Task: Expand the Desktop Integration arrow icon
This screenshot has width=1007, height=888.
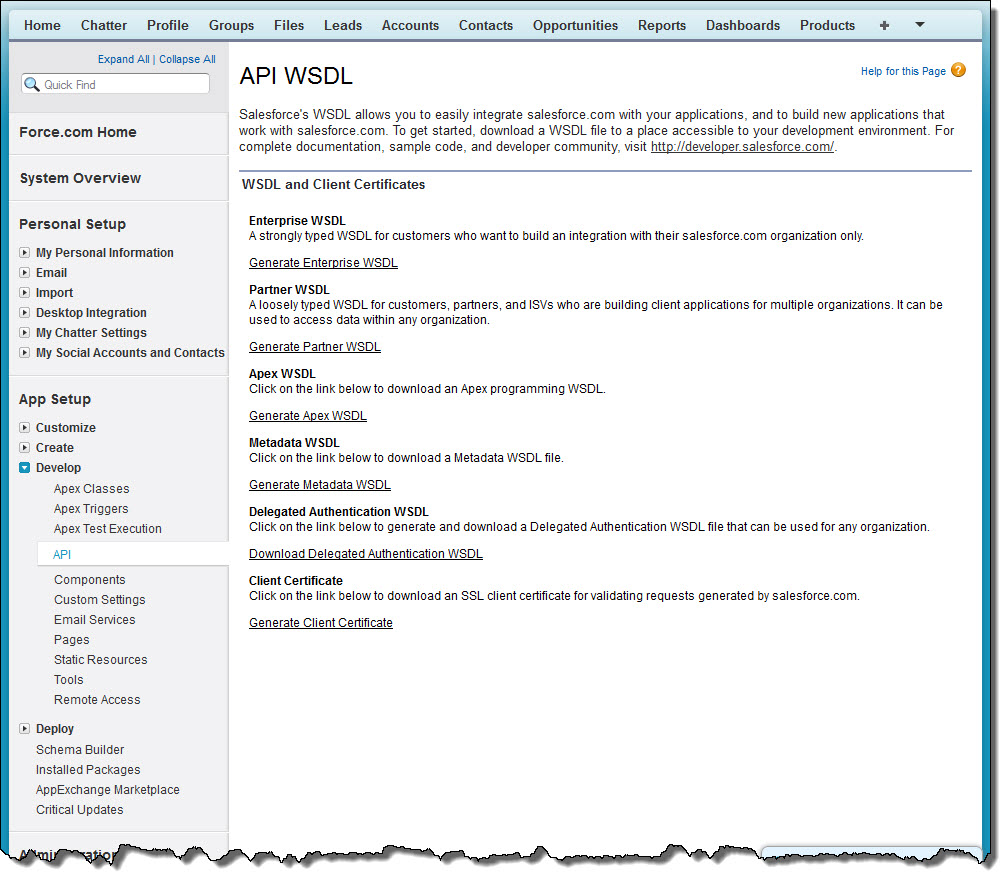Action: point(24,312)
